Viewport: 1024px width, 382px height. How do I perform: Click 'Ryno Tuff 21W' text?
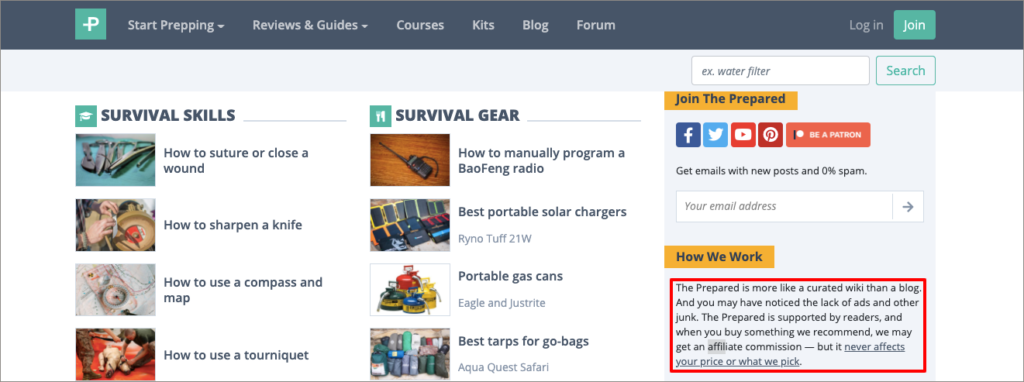coord(494,238)
